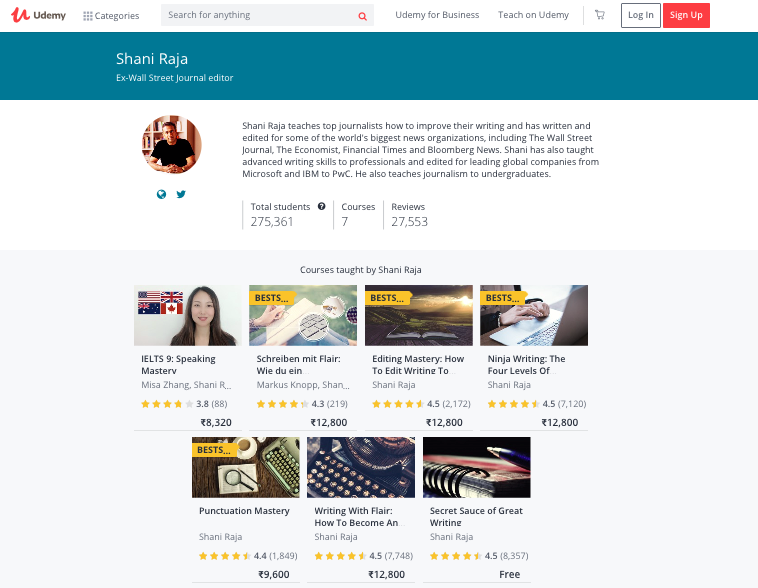Click Bestseller badge on Punctuation Mastery

(x=214, y=450)
